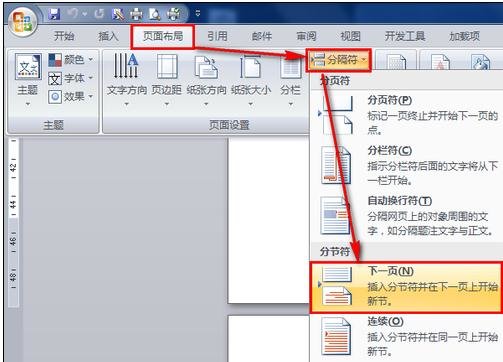Open the 主题 themes gallery button
The height and width of the screenshot is (362, 503).
pyautogui.click(x=28, y=79)
